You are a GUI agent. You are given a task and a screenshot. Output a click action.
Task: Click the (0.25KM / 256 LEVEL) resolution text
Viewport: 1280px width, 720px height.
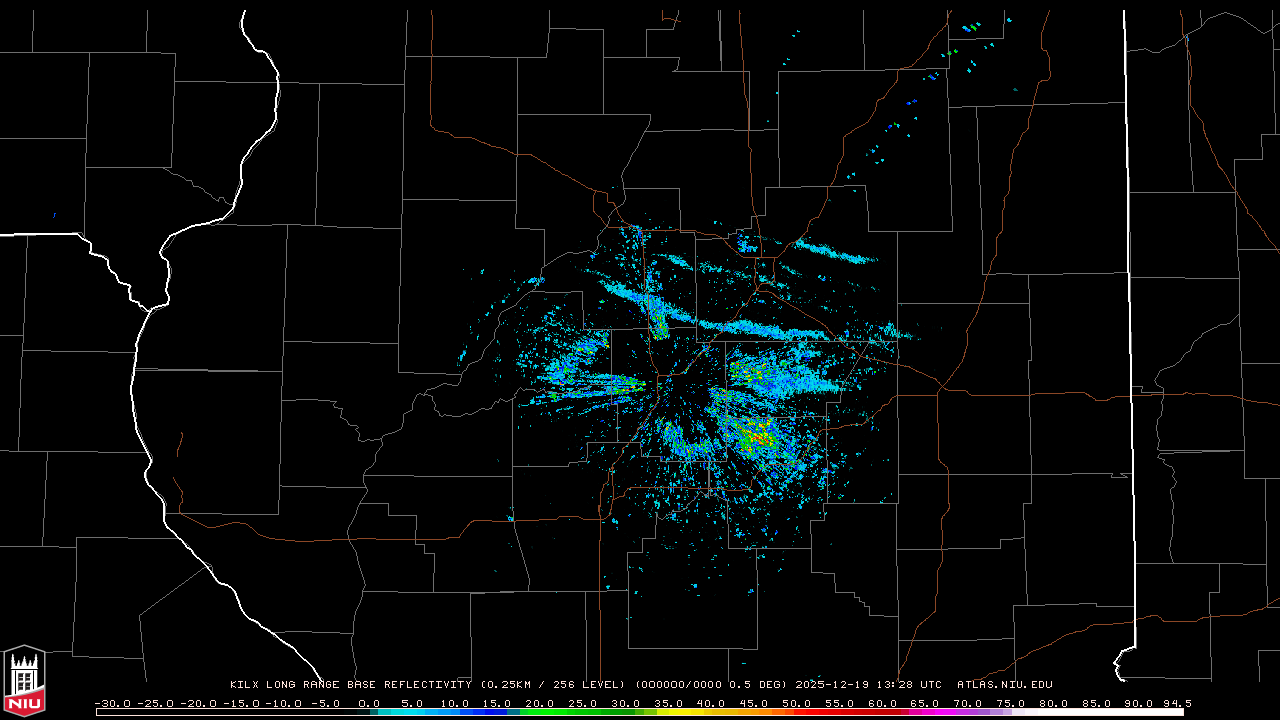pyautogui.click(x=553, y=685)
